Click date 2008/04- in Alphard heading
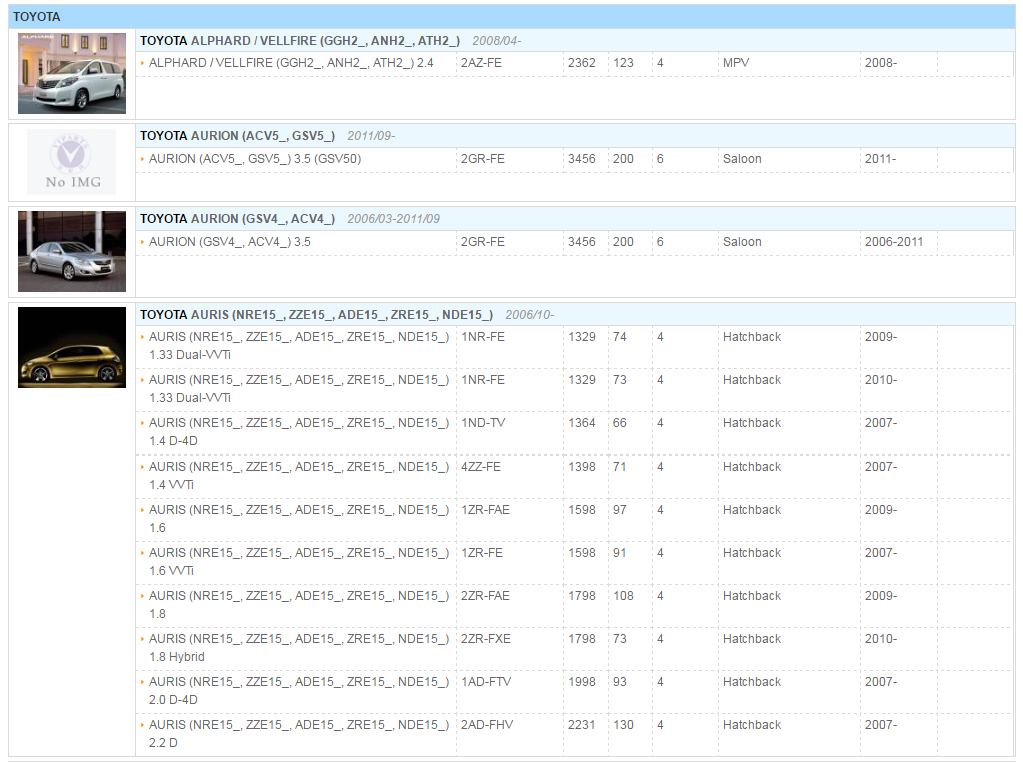This screenshot has width=1023, height=762. (496, 41)
